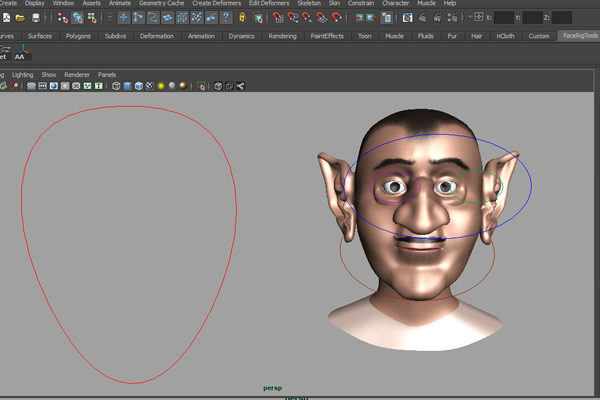Enable snap to points magnet icon
The height and width of the screenshot is (400, 600).
point(307,18)
